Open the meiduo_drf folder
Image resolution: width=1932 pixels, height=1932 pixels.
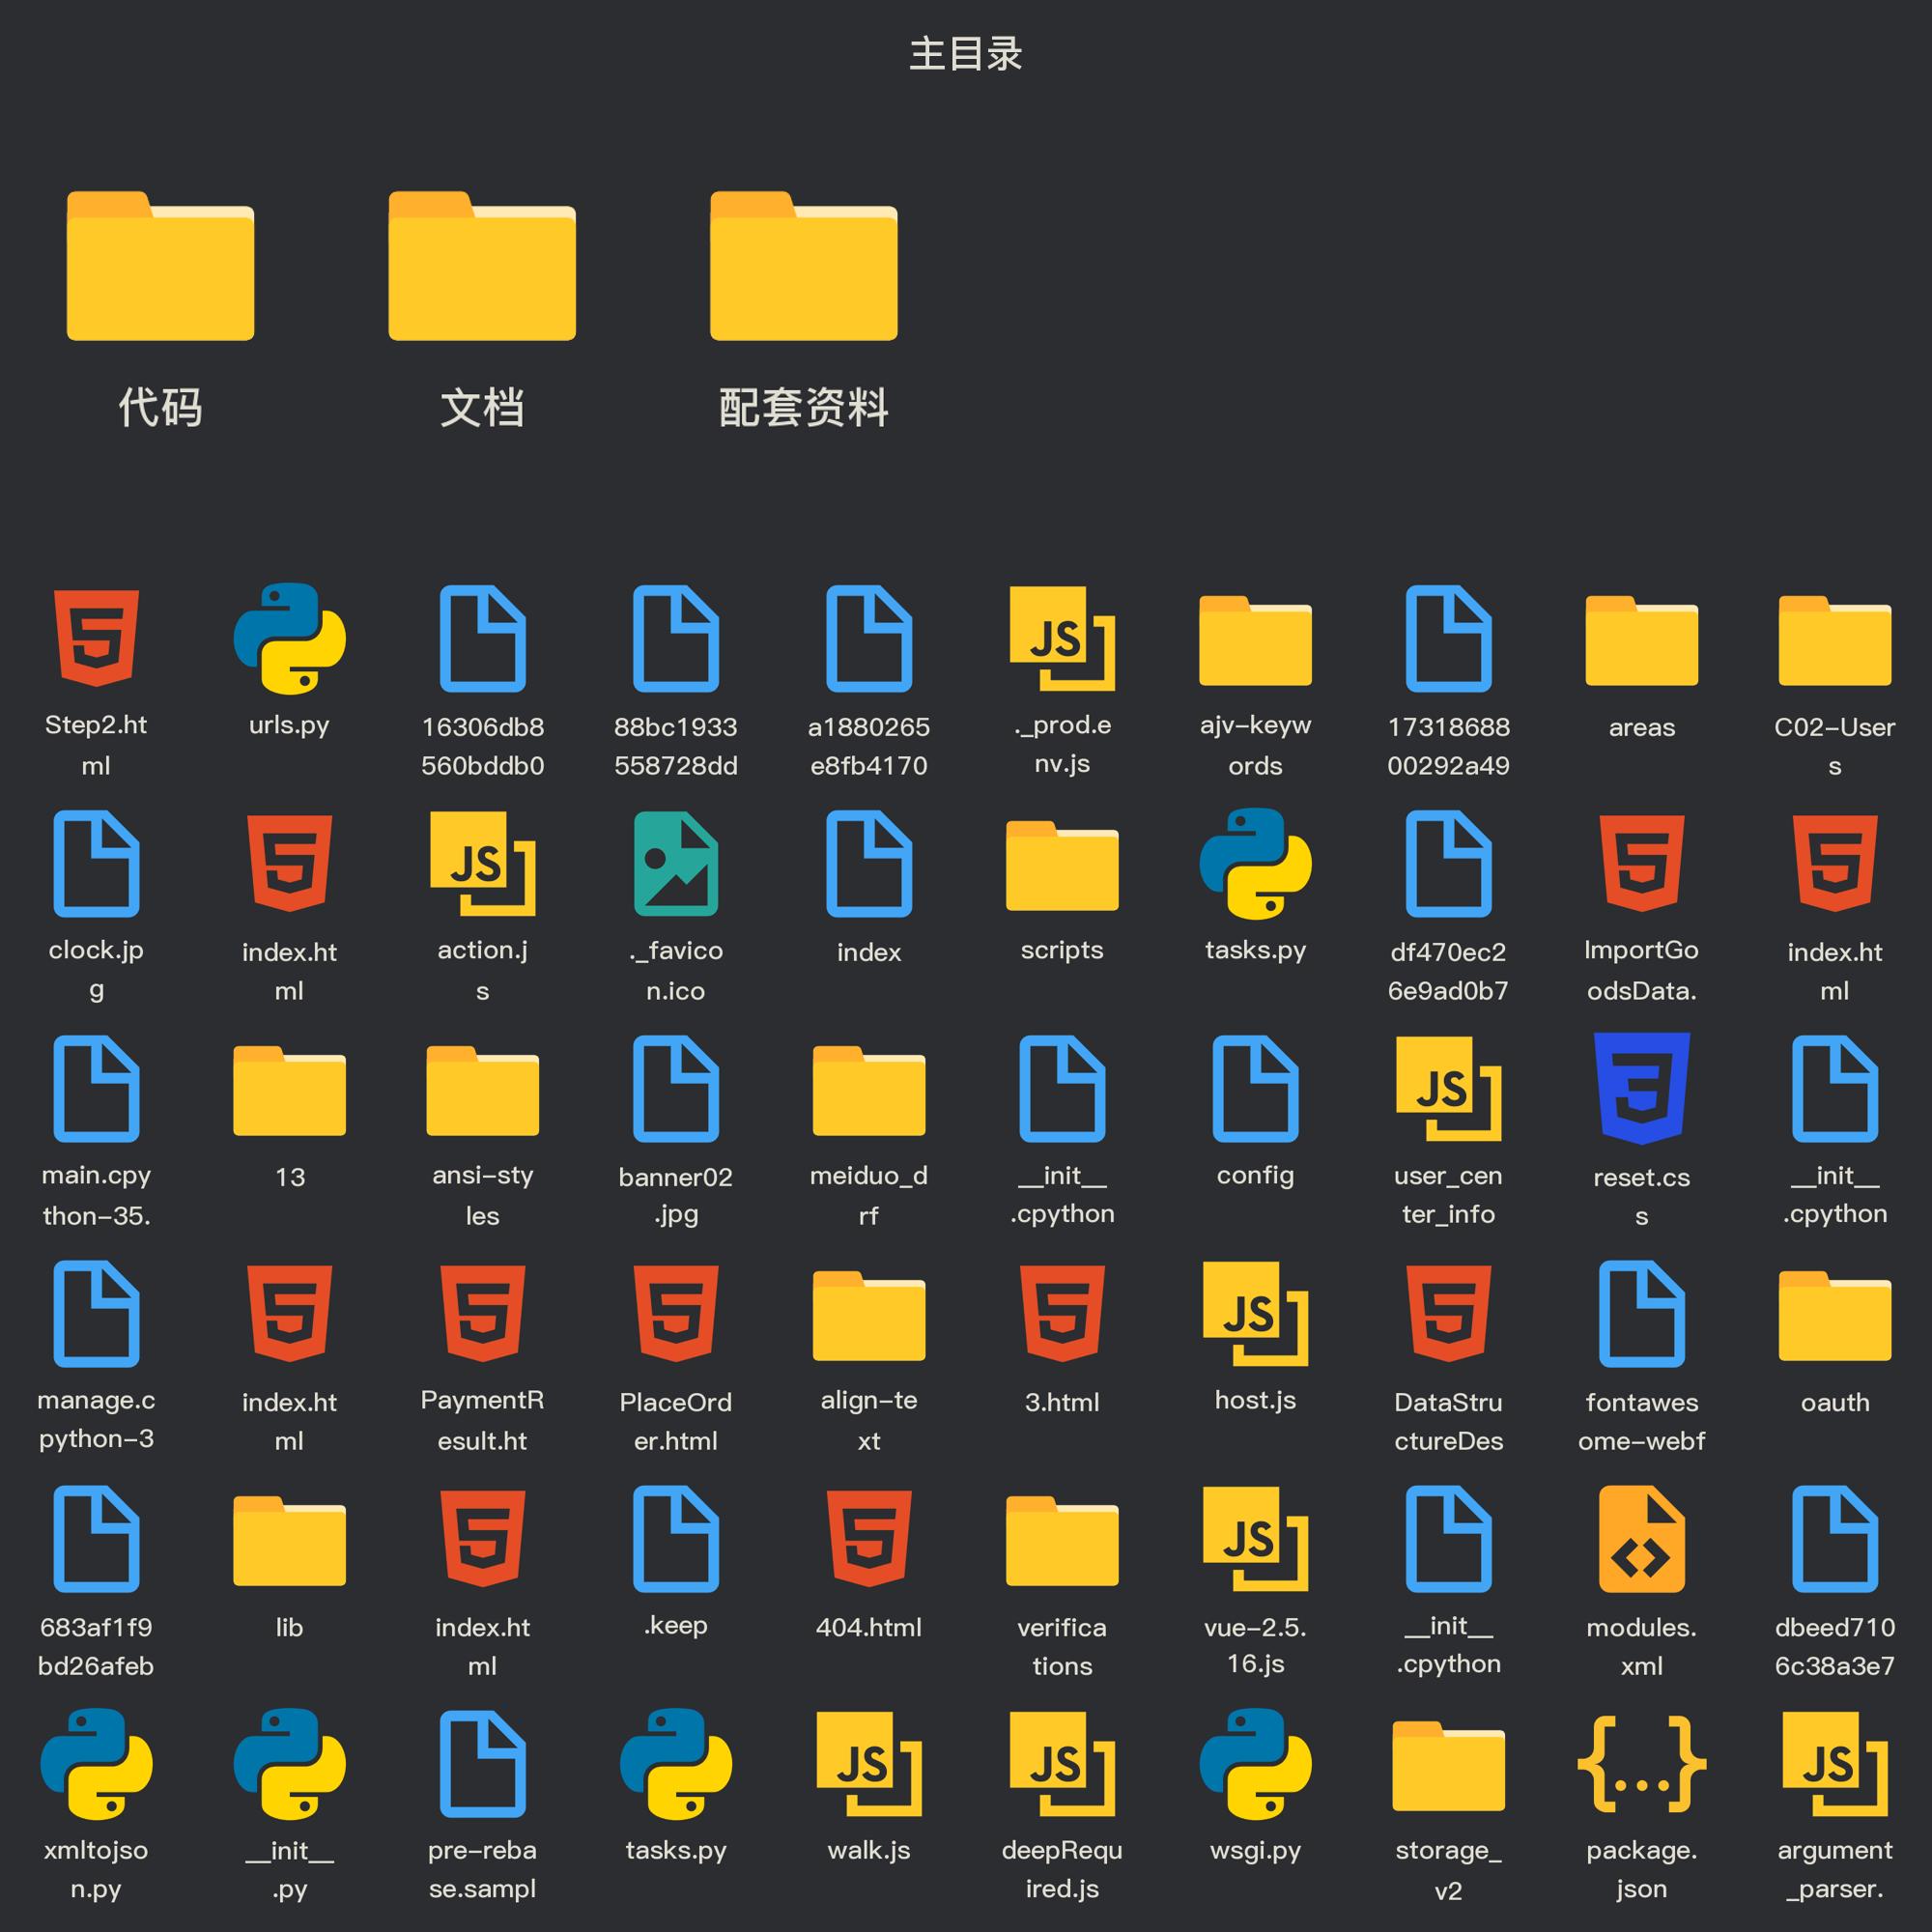(x=869, y=1090)
